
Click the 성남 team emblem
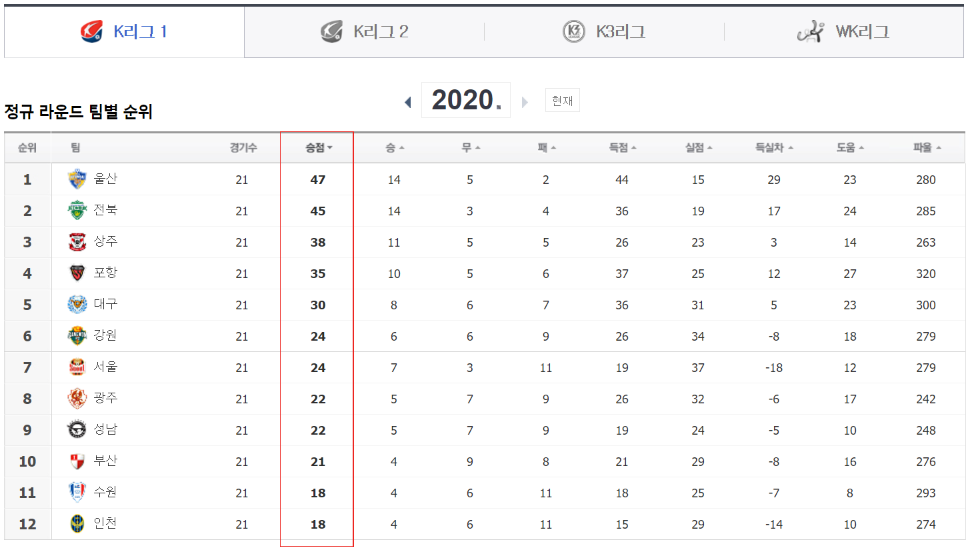tap(77, 429)
